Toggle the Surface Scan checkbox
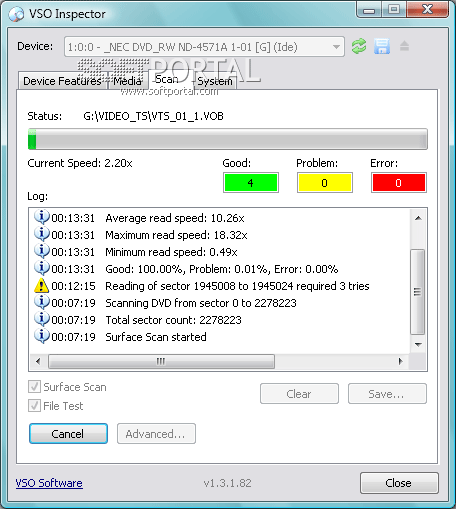The height and width of the screenshot is (509, 456). tap(34, 387)
